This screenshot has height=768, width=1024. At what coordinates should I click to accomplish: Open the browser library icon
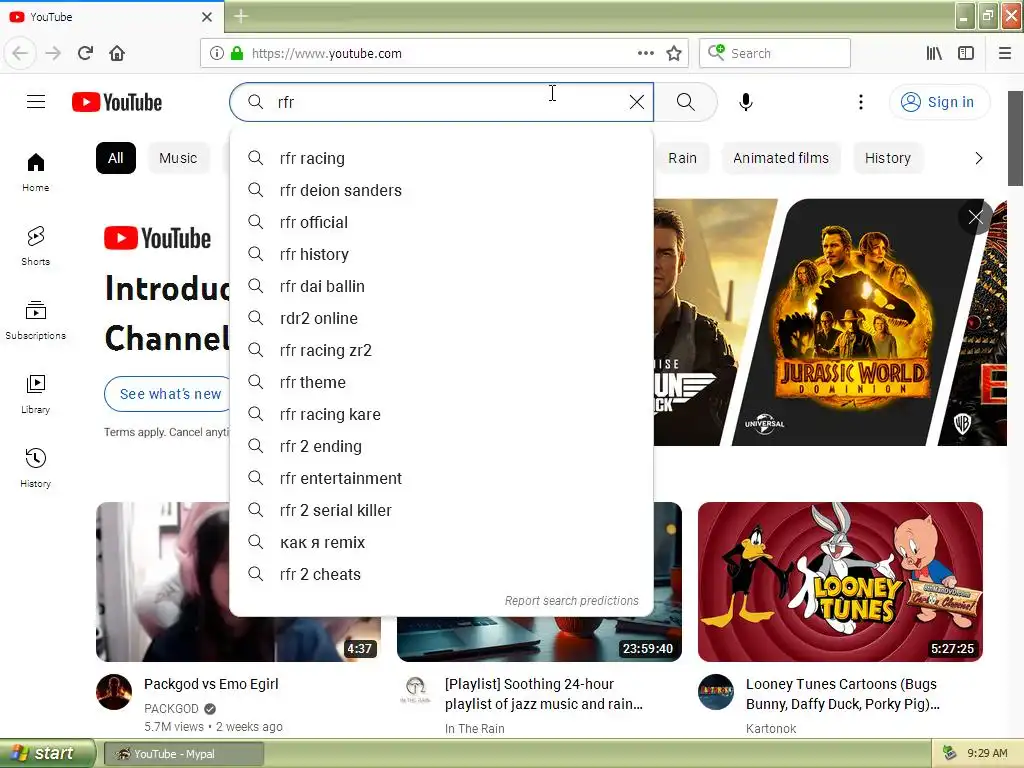point(934,54)
